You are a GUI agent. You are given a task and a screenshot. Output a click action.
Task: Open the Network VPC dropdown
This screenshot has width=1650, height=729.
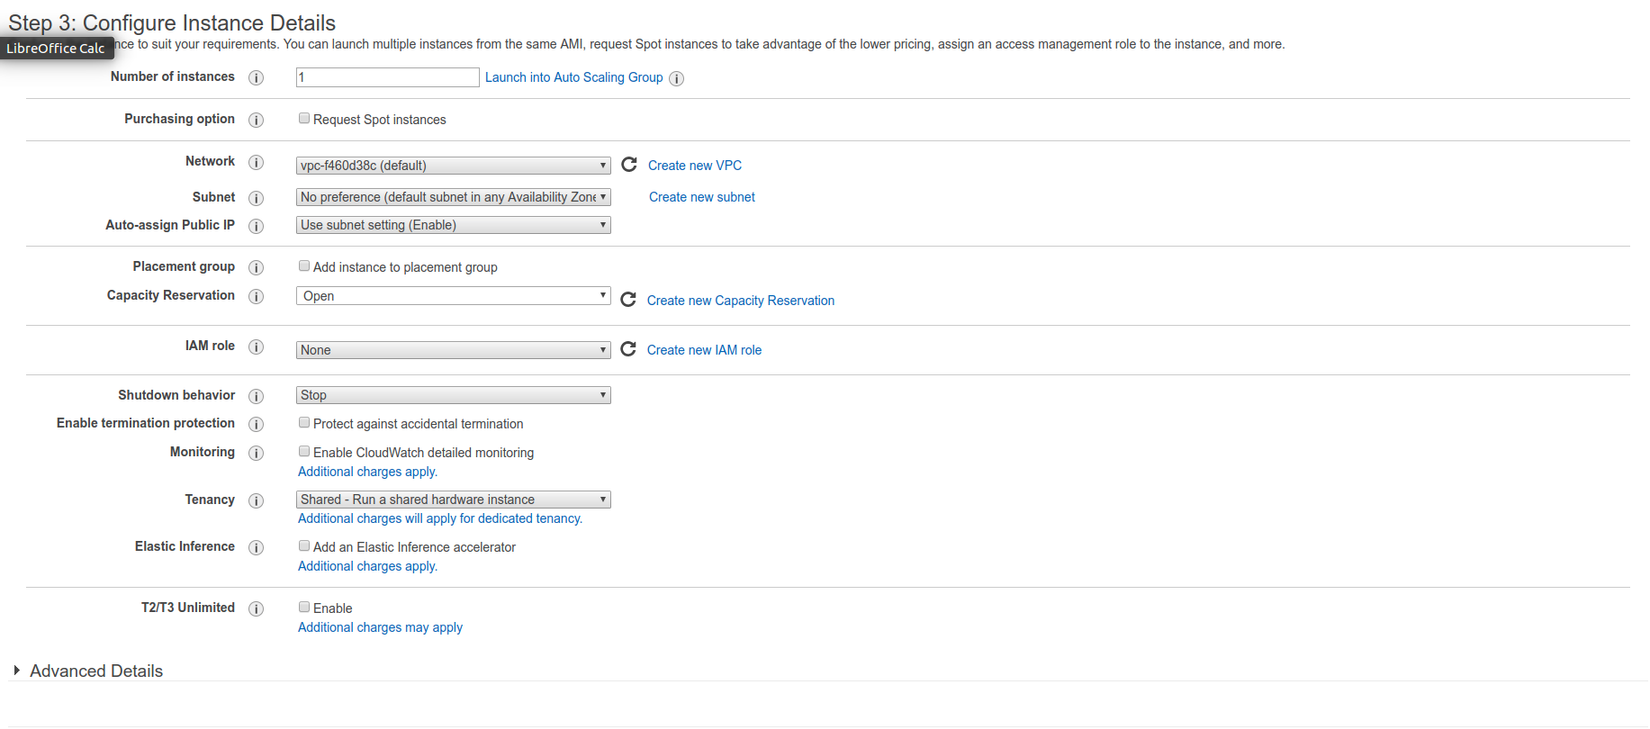453,165
